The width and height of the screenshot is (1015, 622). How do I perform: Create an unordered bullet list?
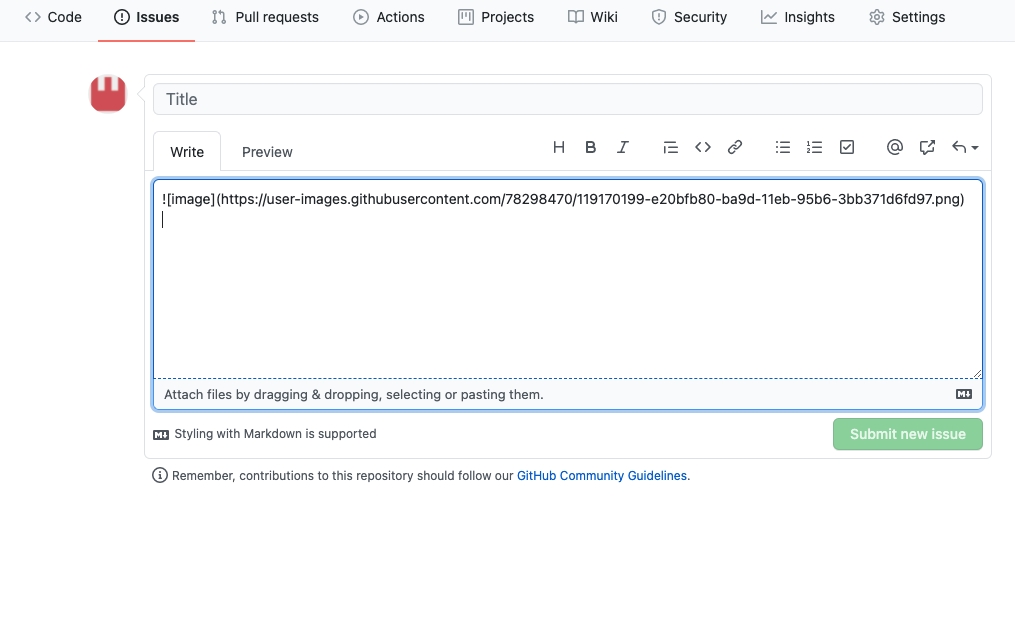pos(783,147)
